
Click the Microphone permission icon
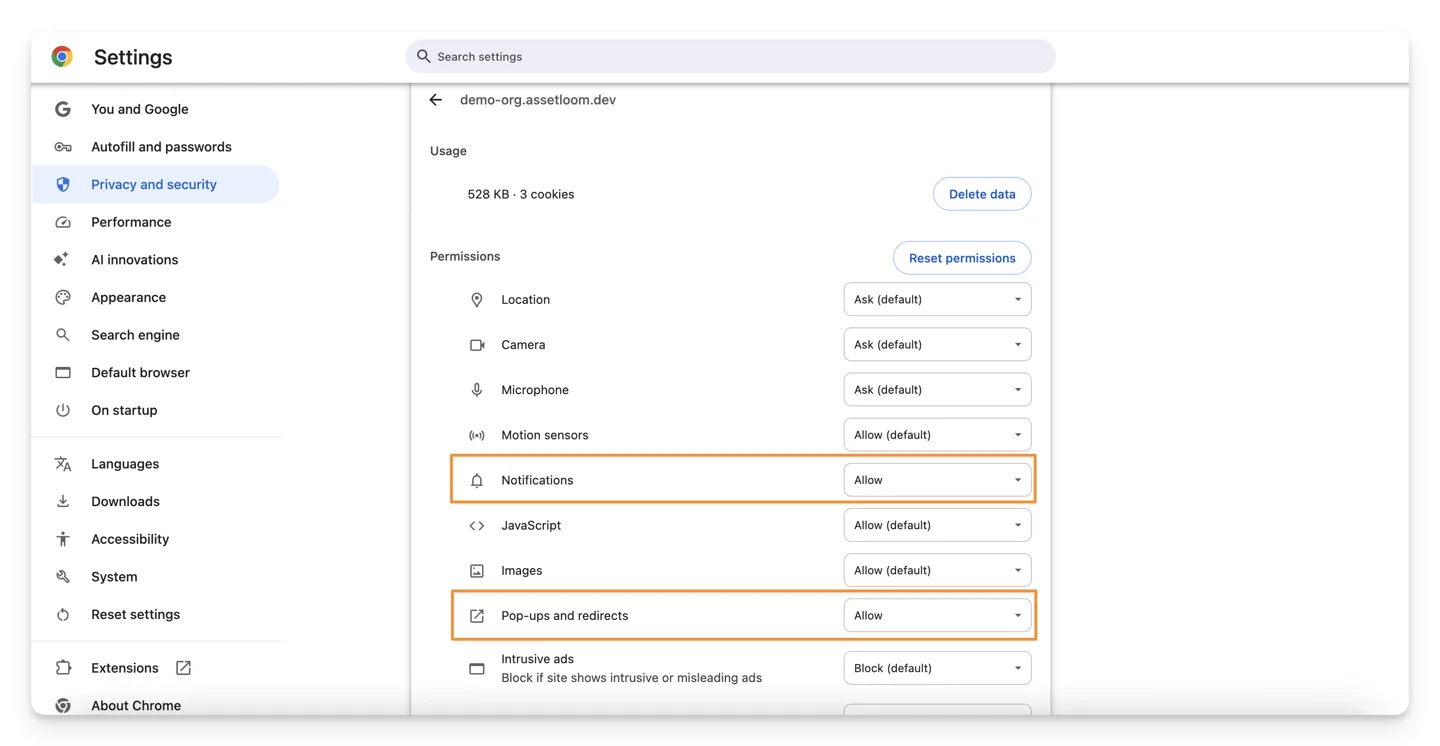[477, 390]
